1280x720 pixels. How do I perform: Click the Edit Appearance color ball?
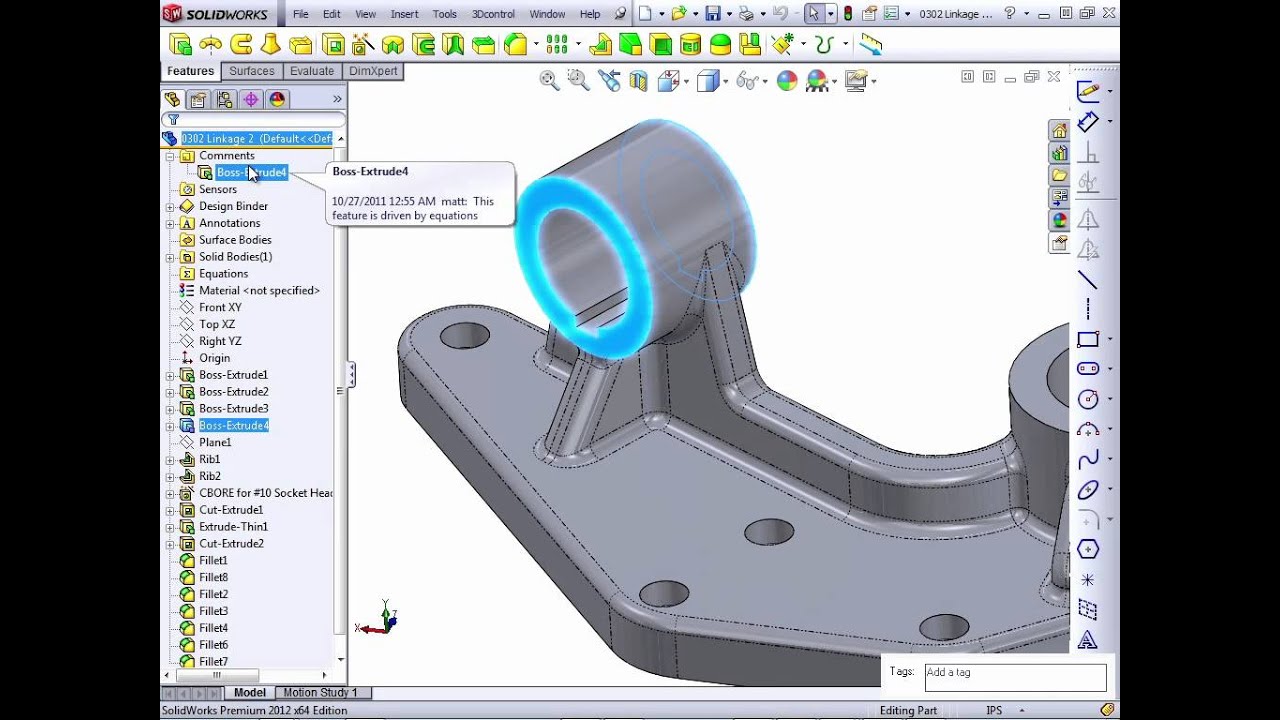pyautogui.click(x=787, y=81)
